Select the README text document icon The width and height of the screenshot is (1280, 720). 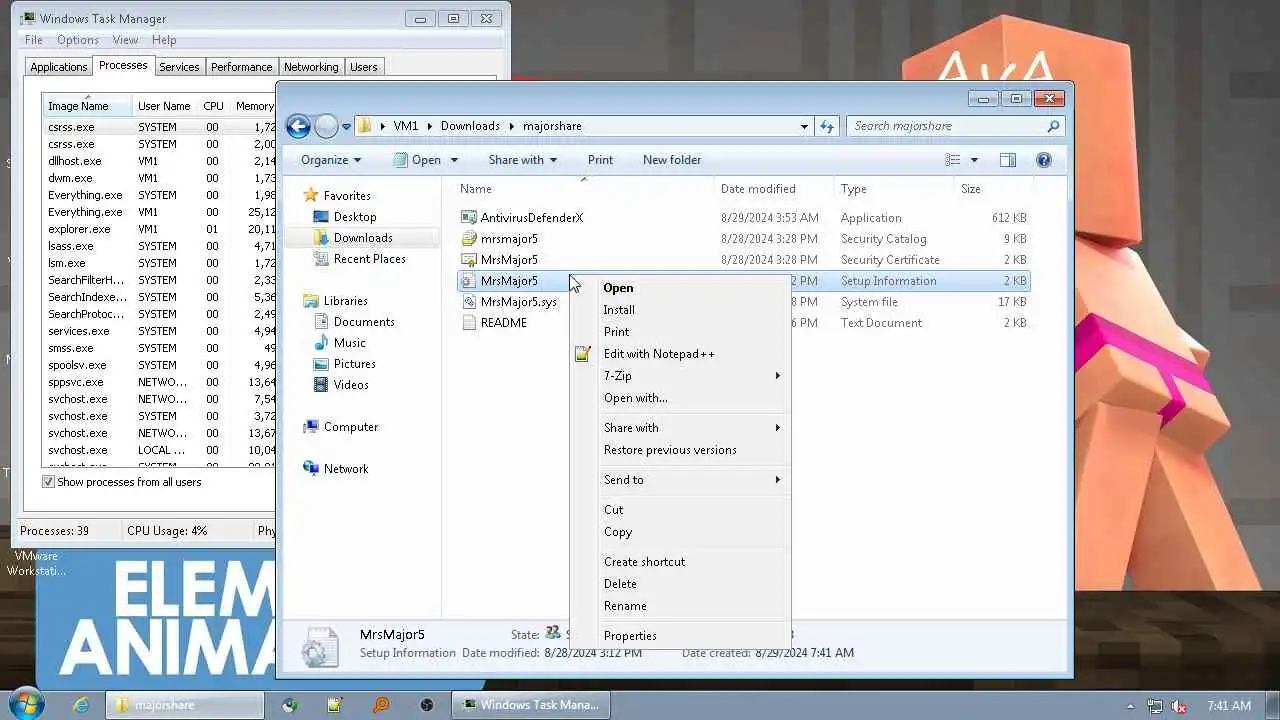coord(469,323)
